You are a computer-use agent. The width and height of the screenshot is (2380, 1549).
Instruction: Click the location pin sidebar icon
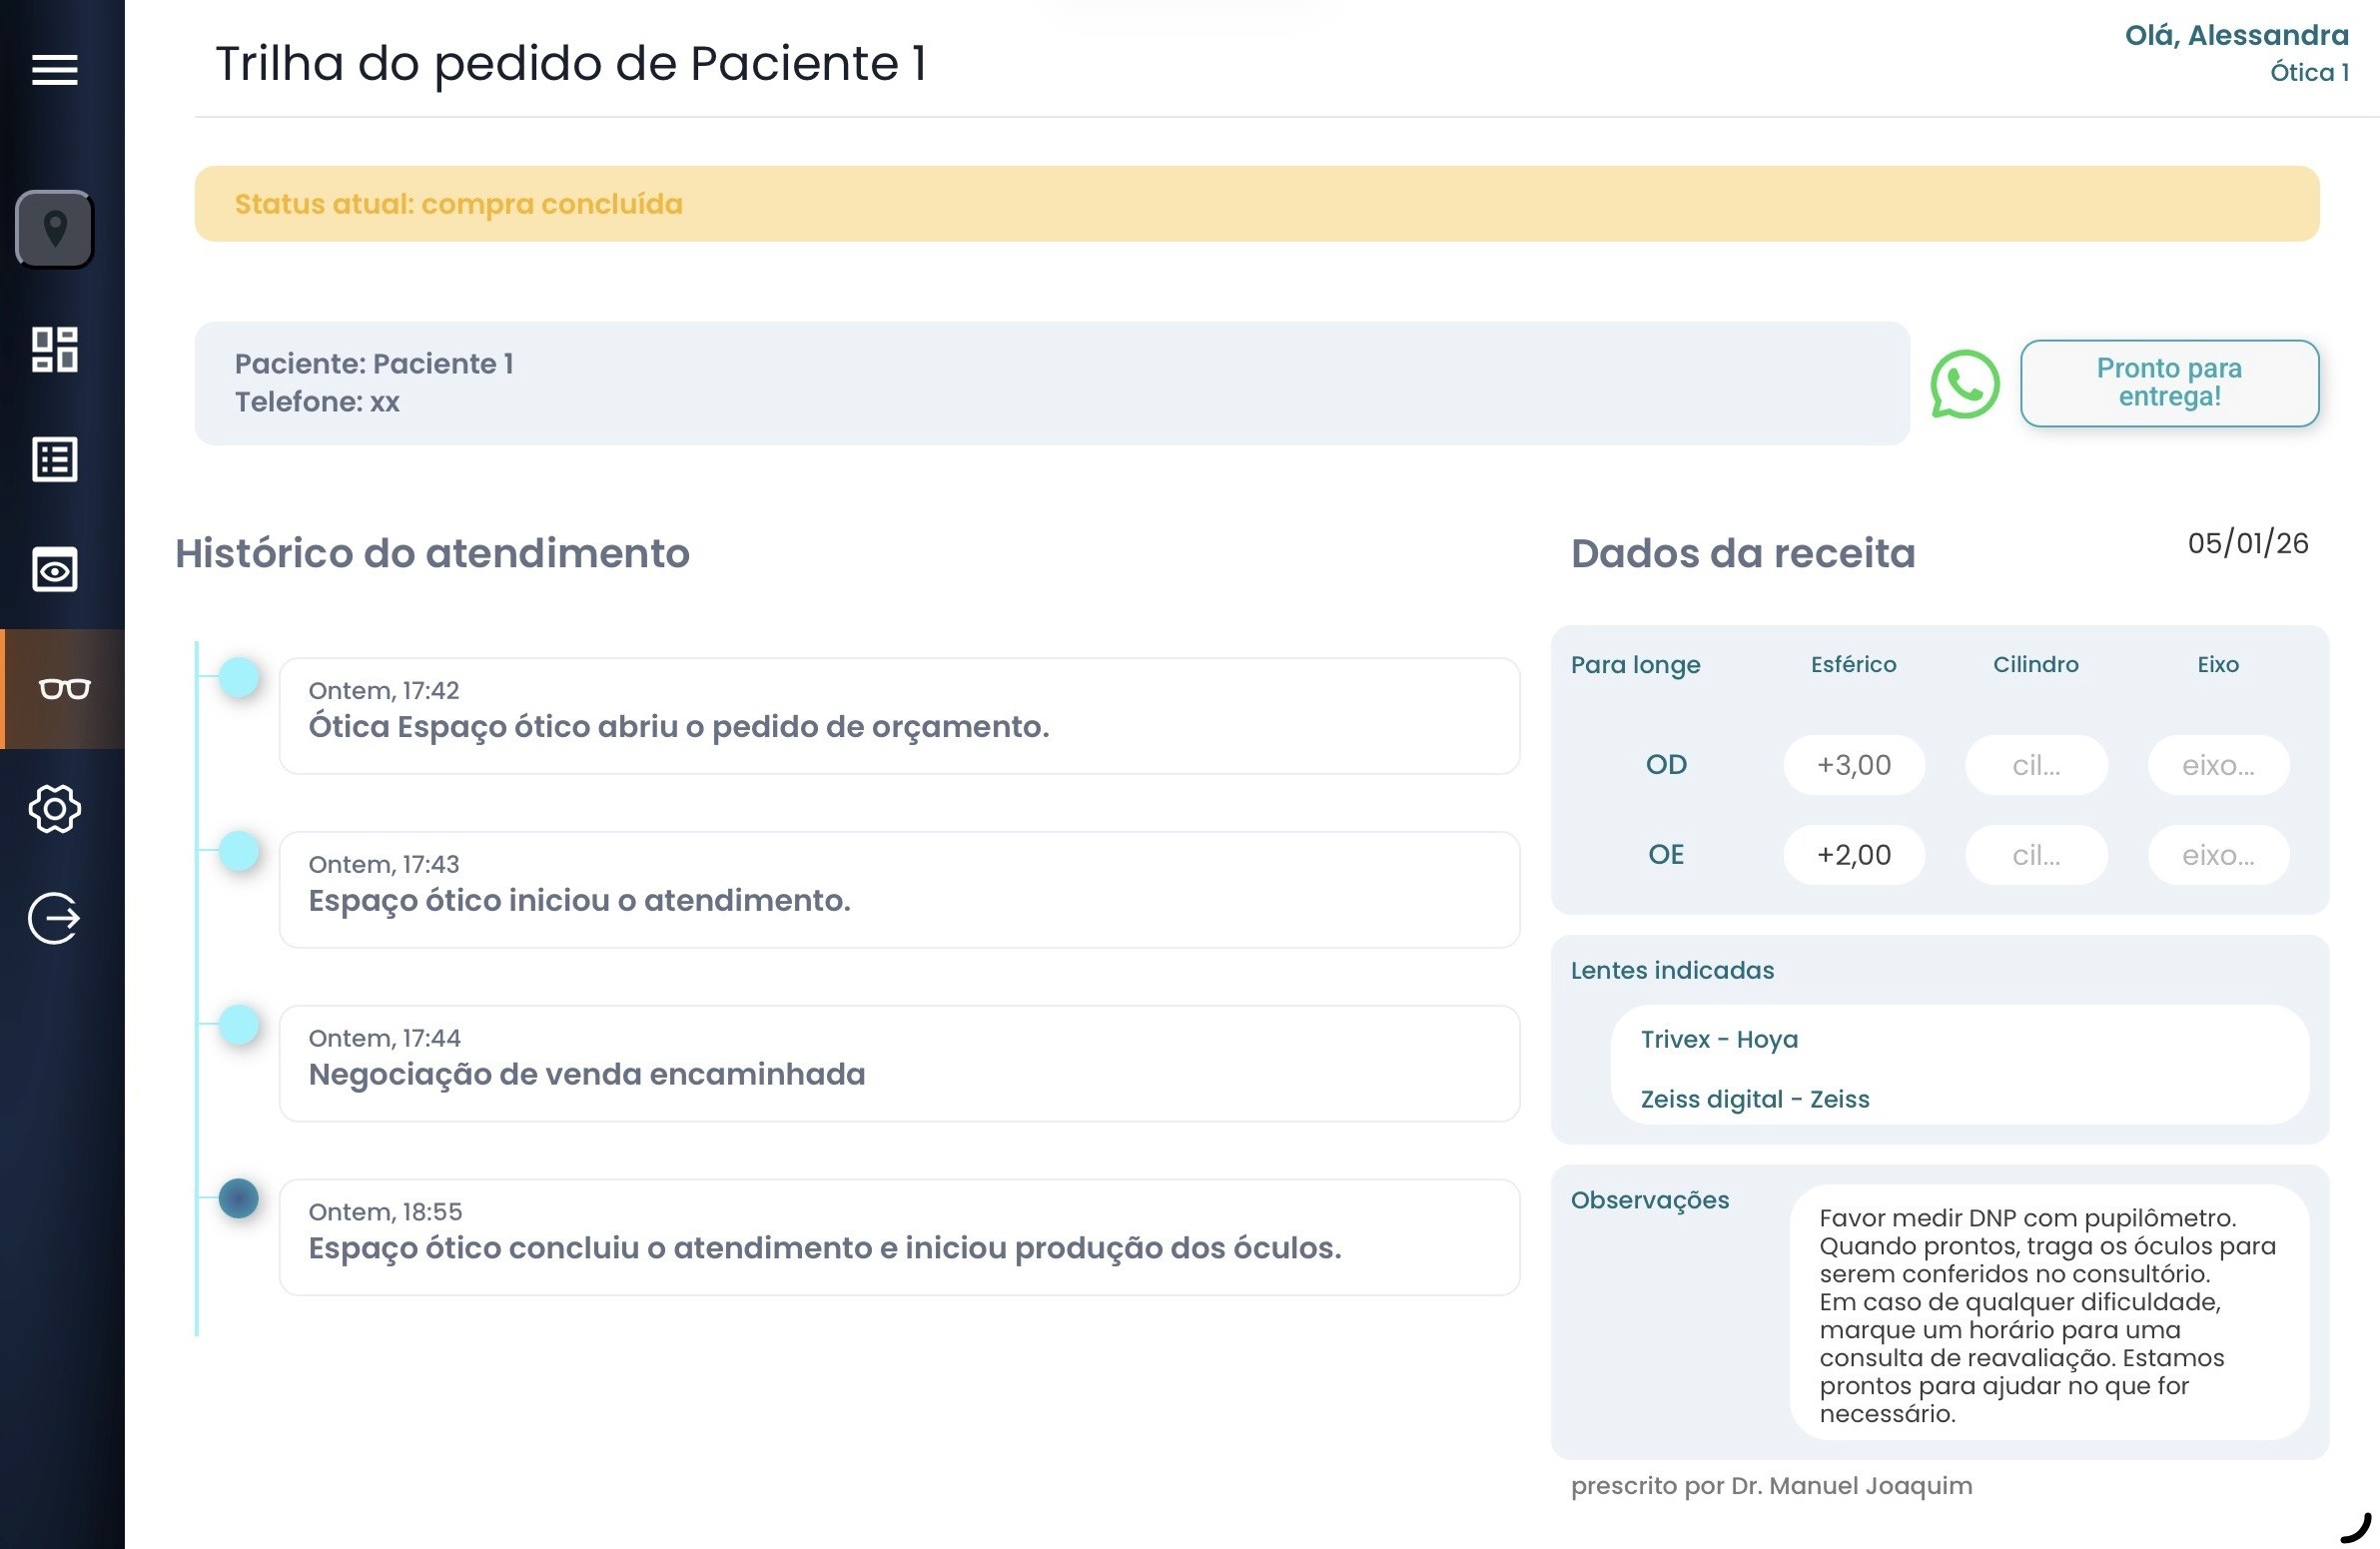pyautogui.click(x=55, y=229)
